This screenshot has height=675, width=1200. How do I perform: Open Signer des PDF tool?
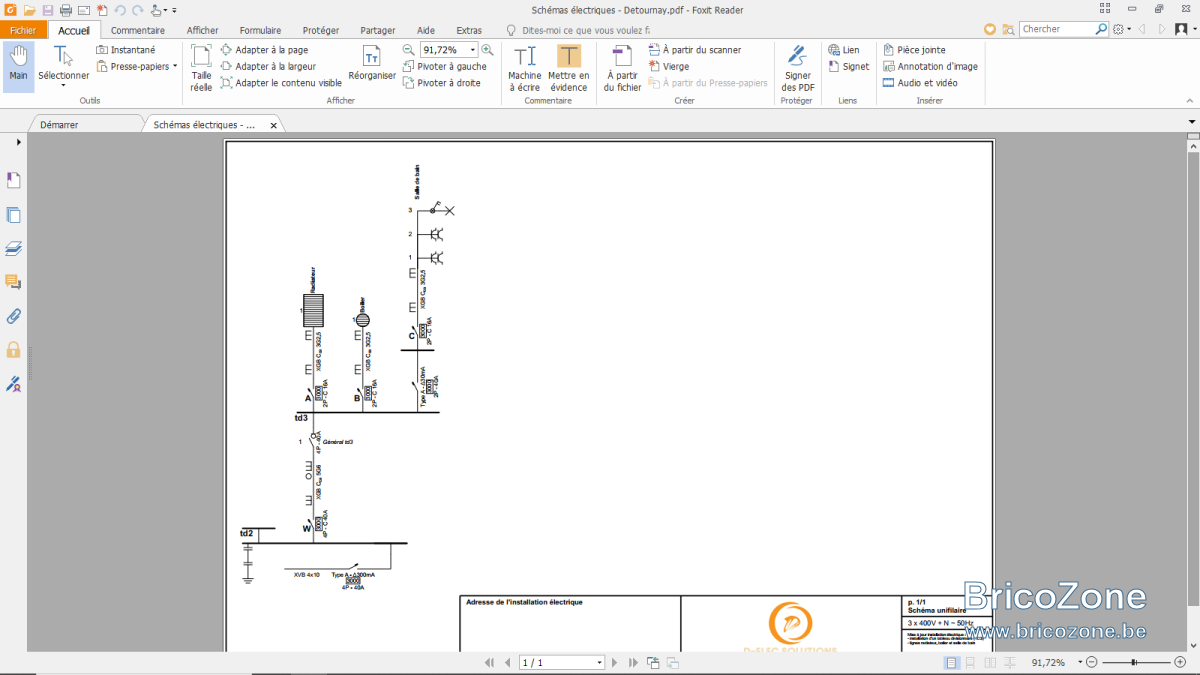(x=797, y=67)
